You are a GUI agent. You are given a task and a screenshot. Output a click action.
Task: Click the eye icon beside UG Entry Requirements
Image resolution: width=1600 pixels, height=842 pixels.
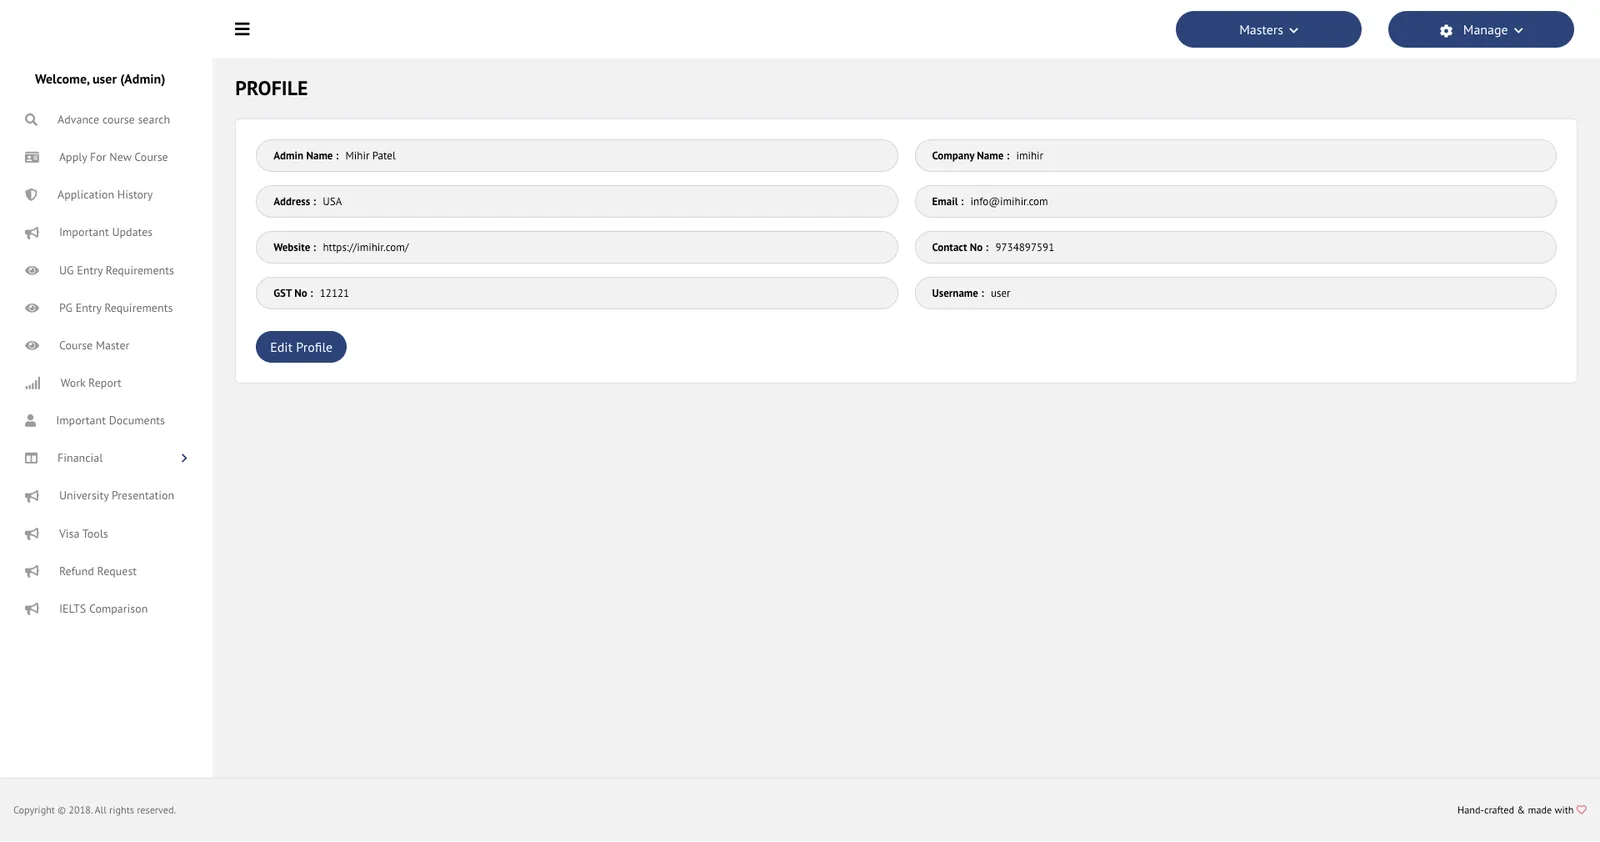32,271
